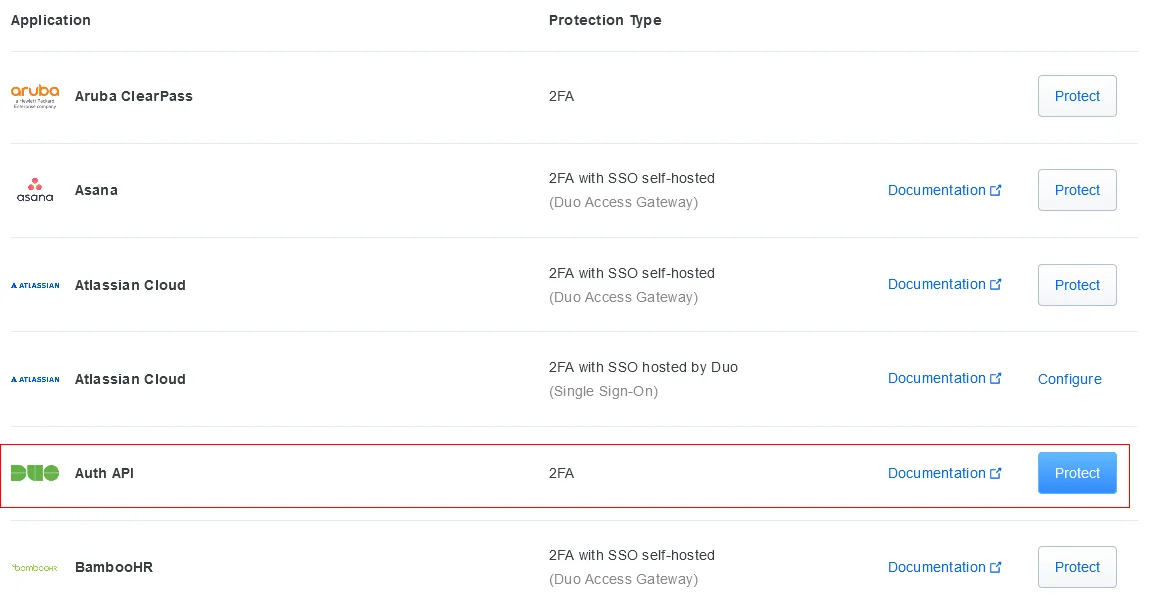Click the Asana application logo
This screenshot has height=607, width=1149.
[x=34, y=190]
